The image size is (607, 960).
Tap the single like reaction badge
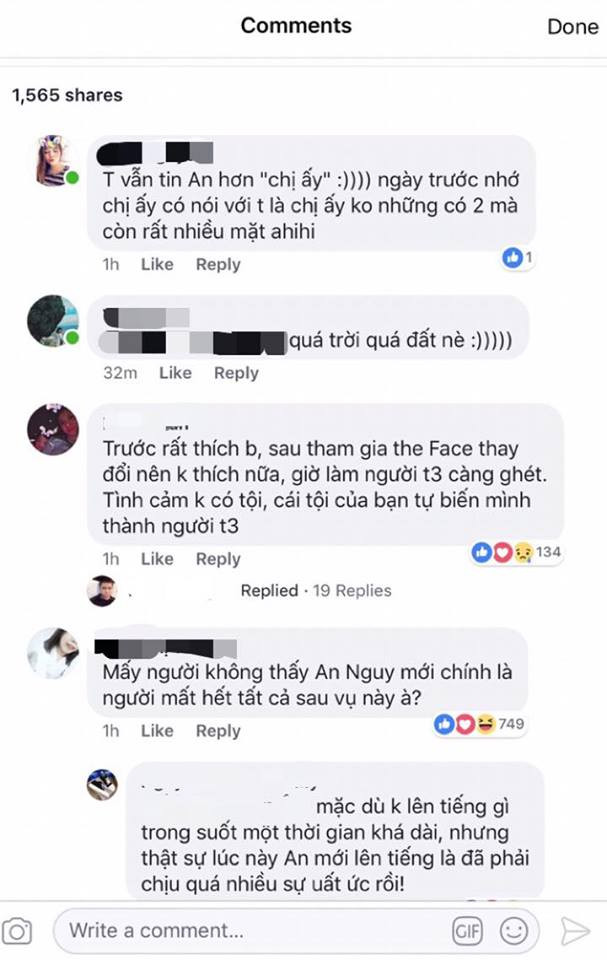click(517, 258)
